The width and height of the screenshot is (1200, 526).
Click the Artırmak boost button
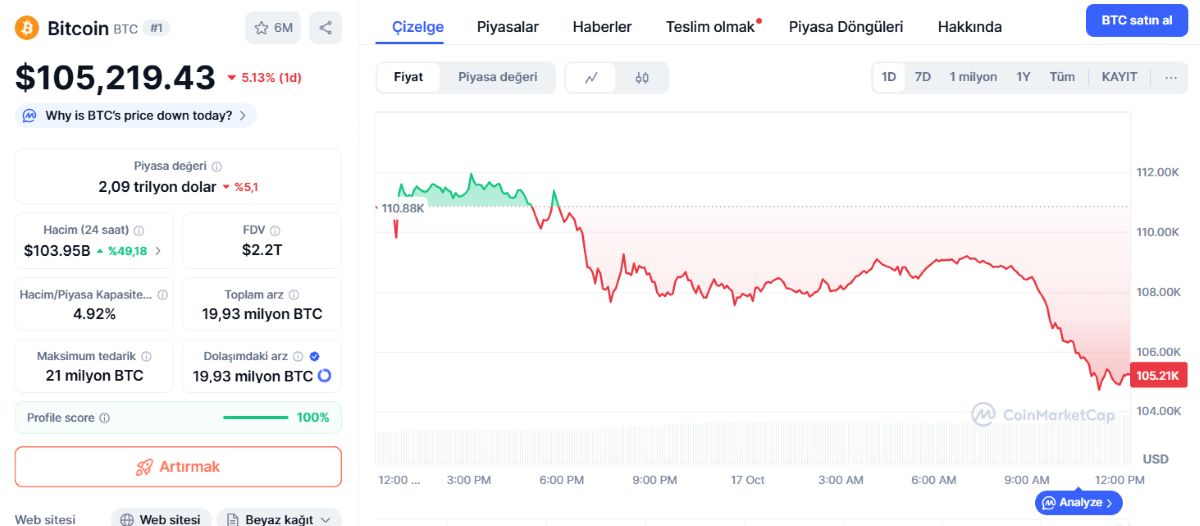point(178,467)
